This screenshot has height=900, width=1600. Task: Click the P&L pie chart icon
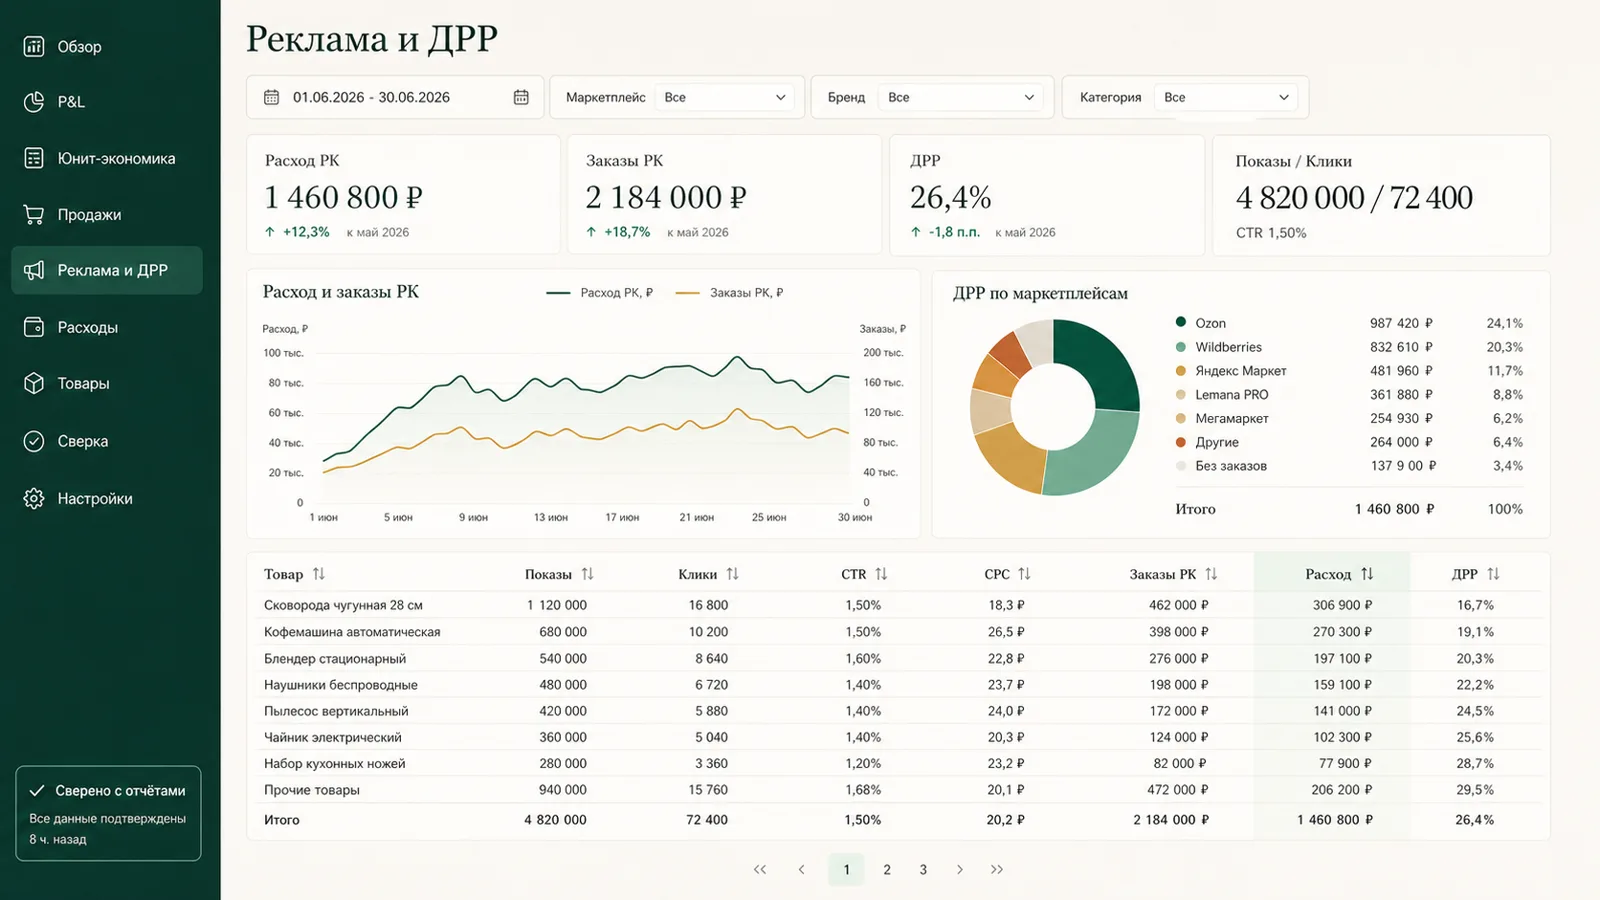click(34, 101)
